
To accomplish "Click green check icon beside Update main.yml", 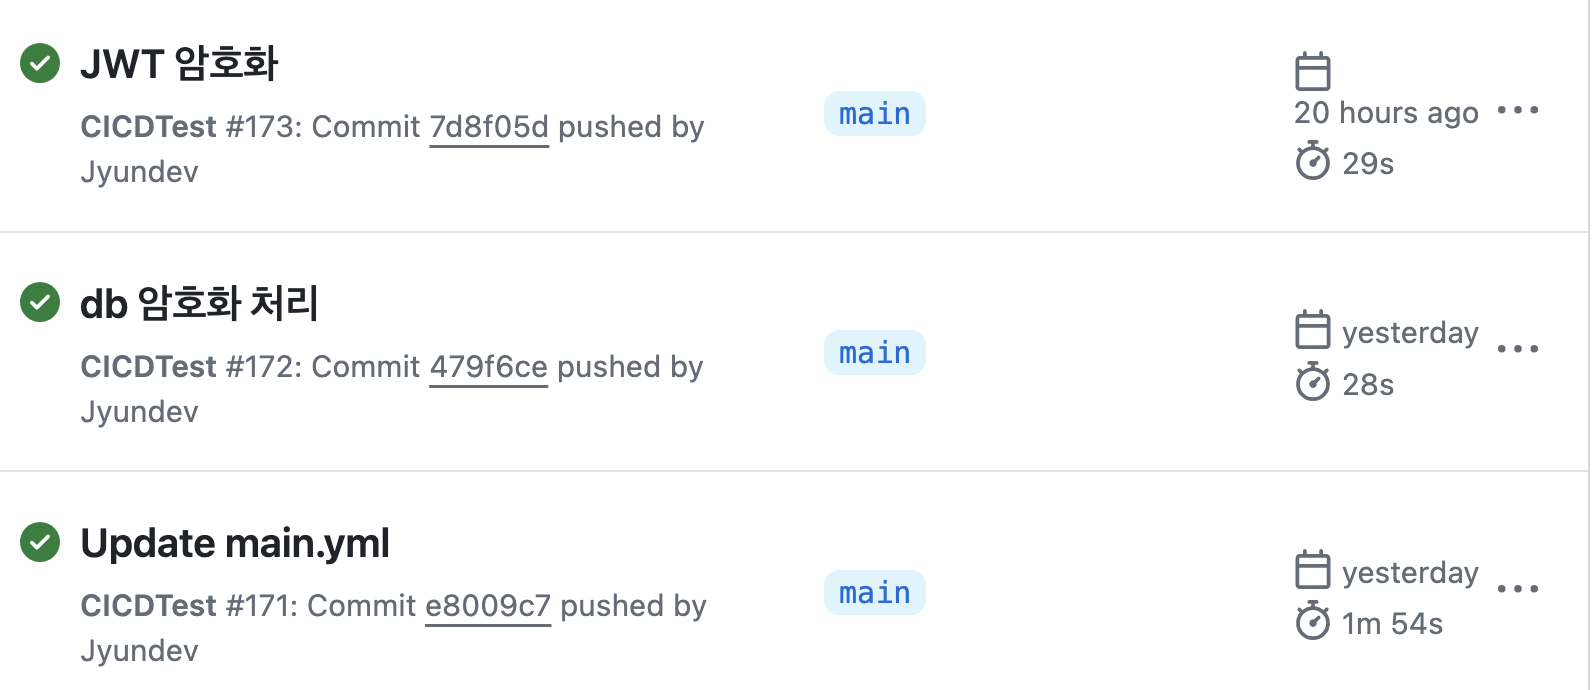I will [40, 542].
